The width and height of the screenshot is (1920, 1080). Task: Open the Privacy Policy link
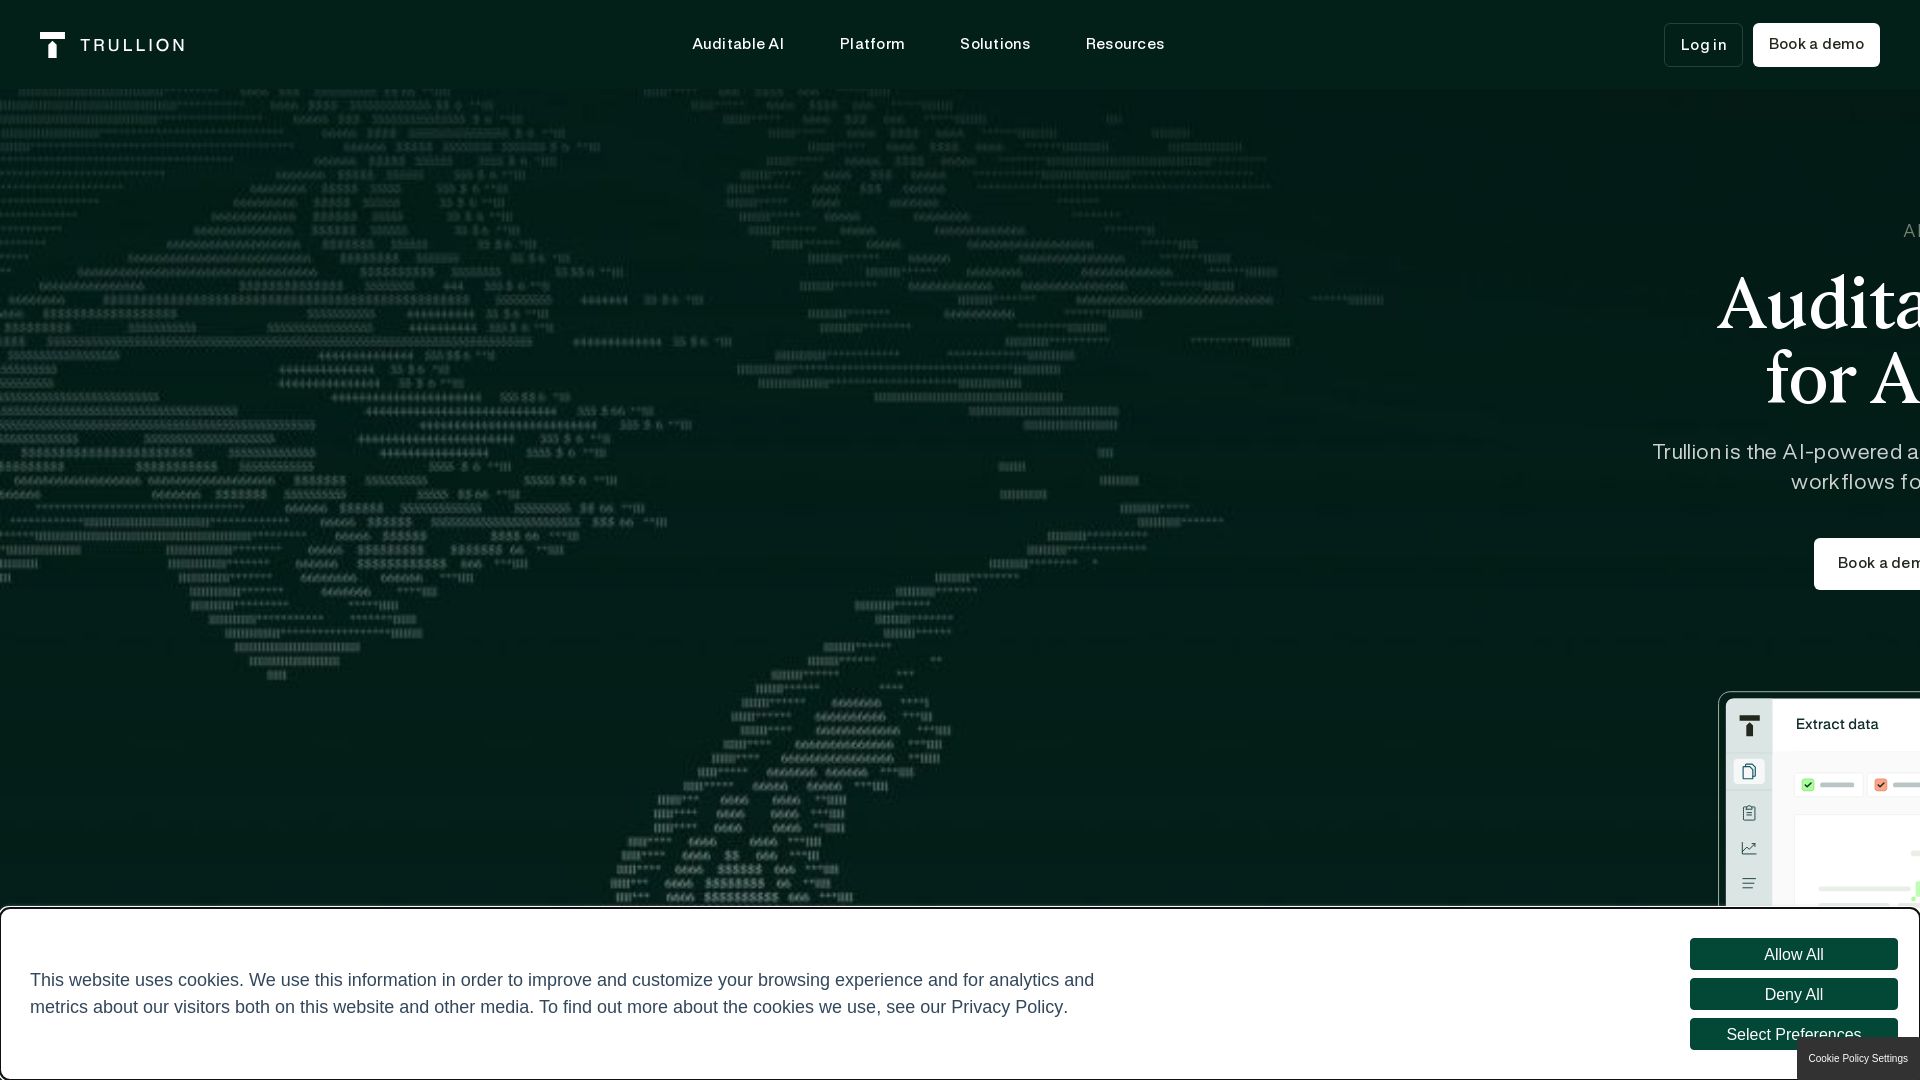(x=1007, y=1007)
